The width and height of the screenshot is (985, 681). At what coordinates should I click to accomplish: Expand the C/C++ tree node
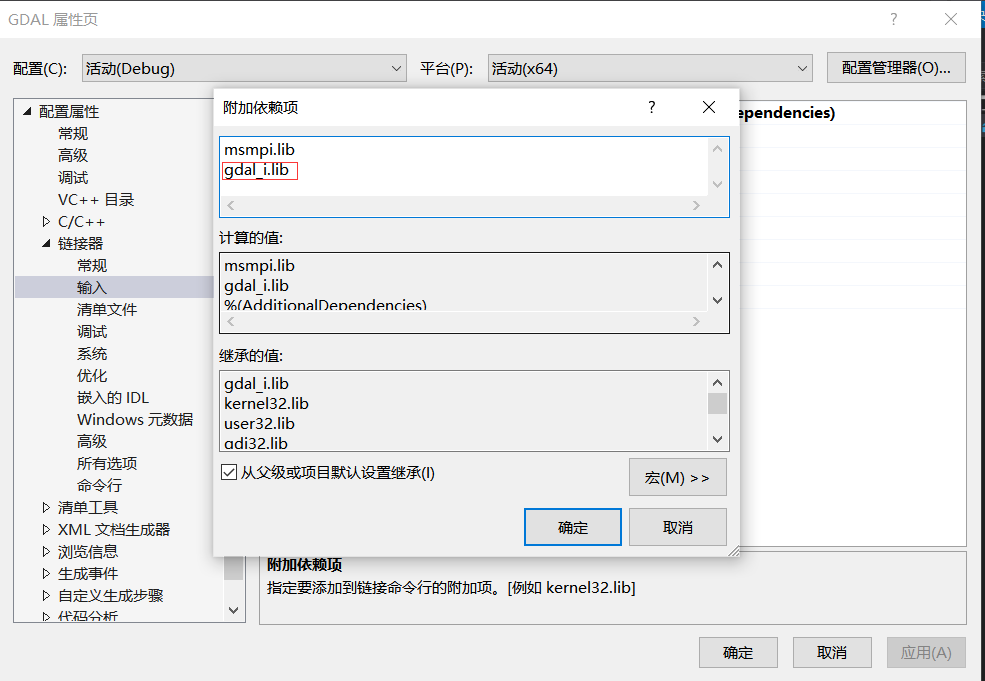(x=45, y=221)
